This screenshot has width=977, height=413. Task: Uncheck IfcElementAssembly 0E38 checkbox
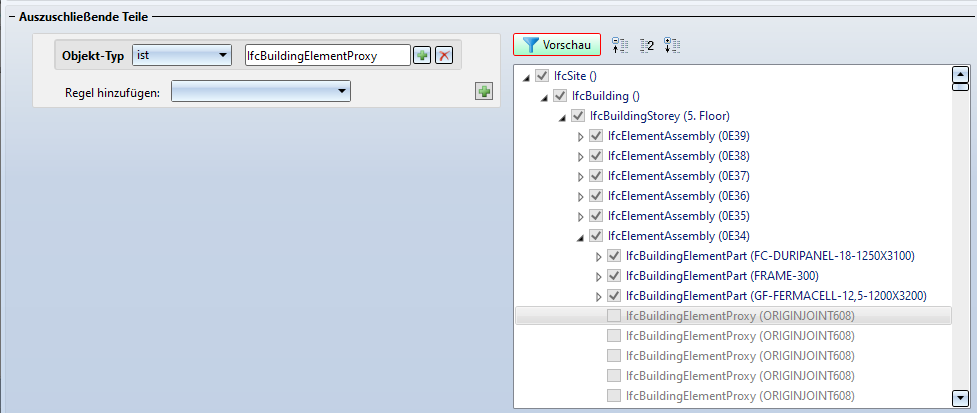[596, 156]
